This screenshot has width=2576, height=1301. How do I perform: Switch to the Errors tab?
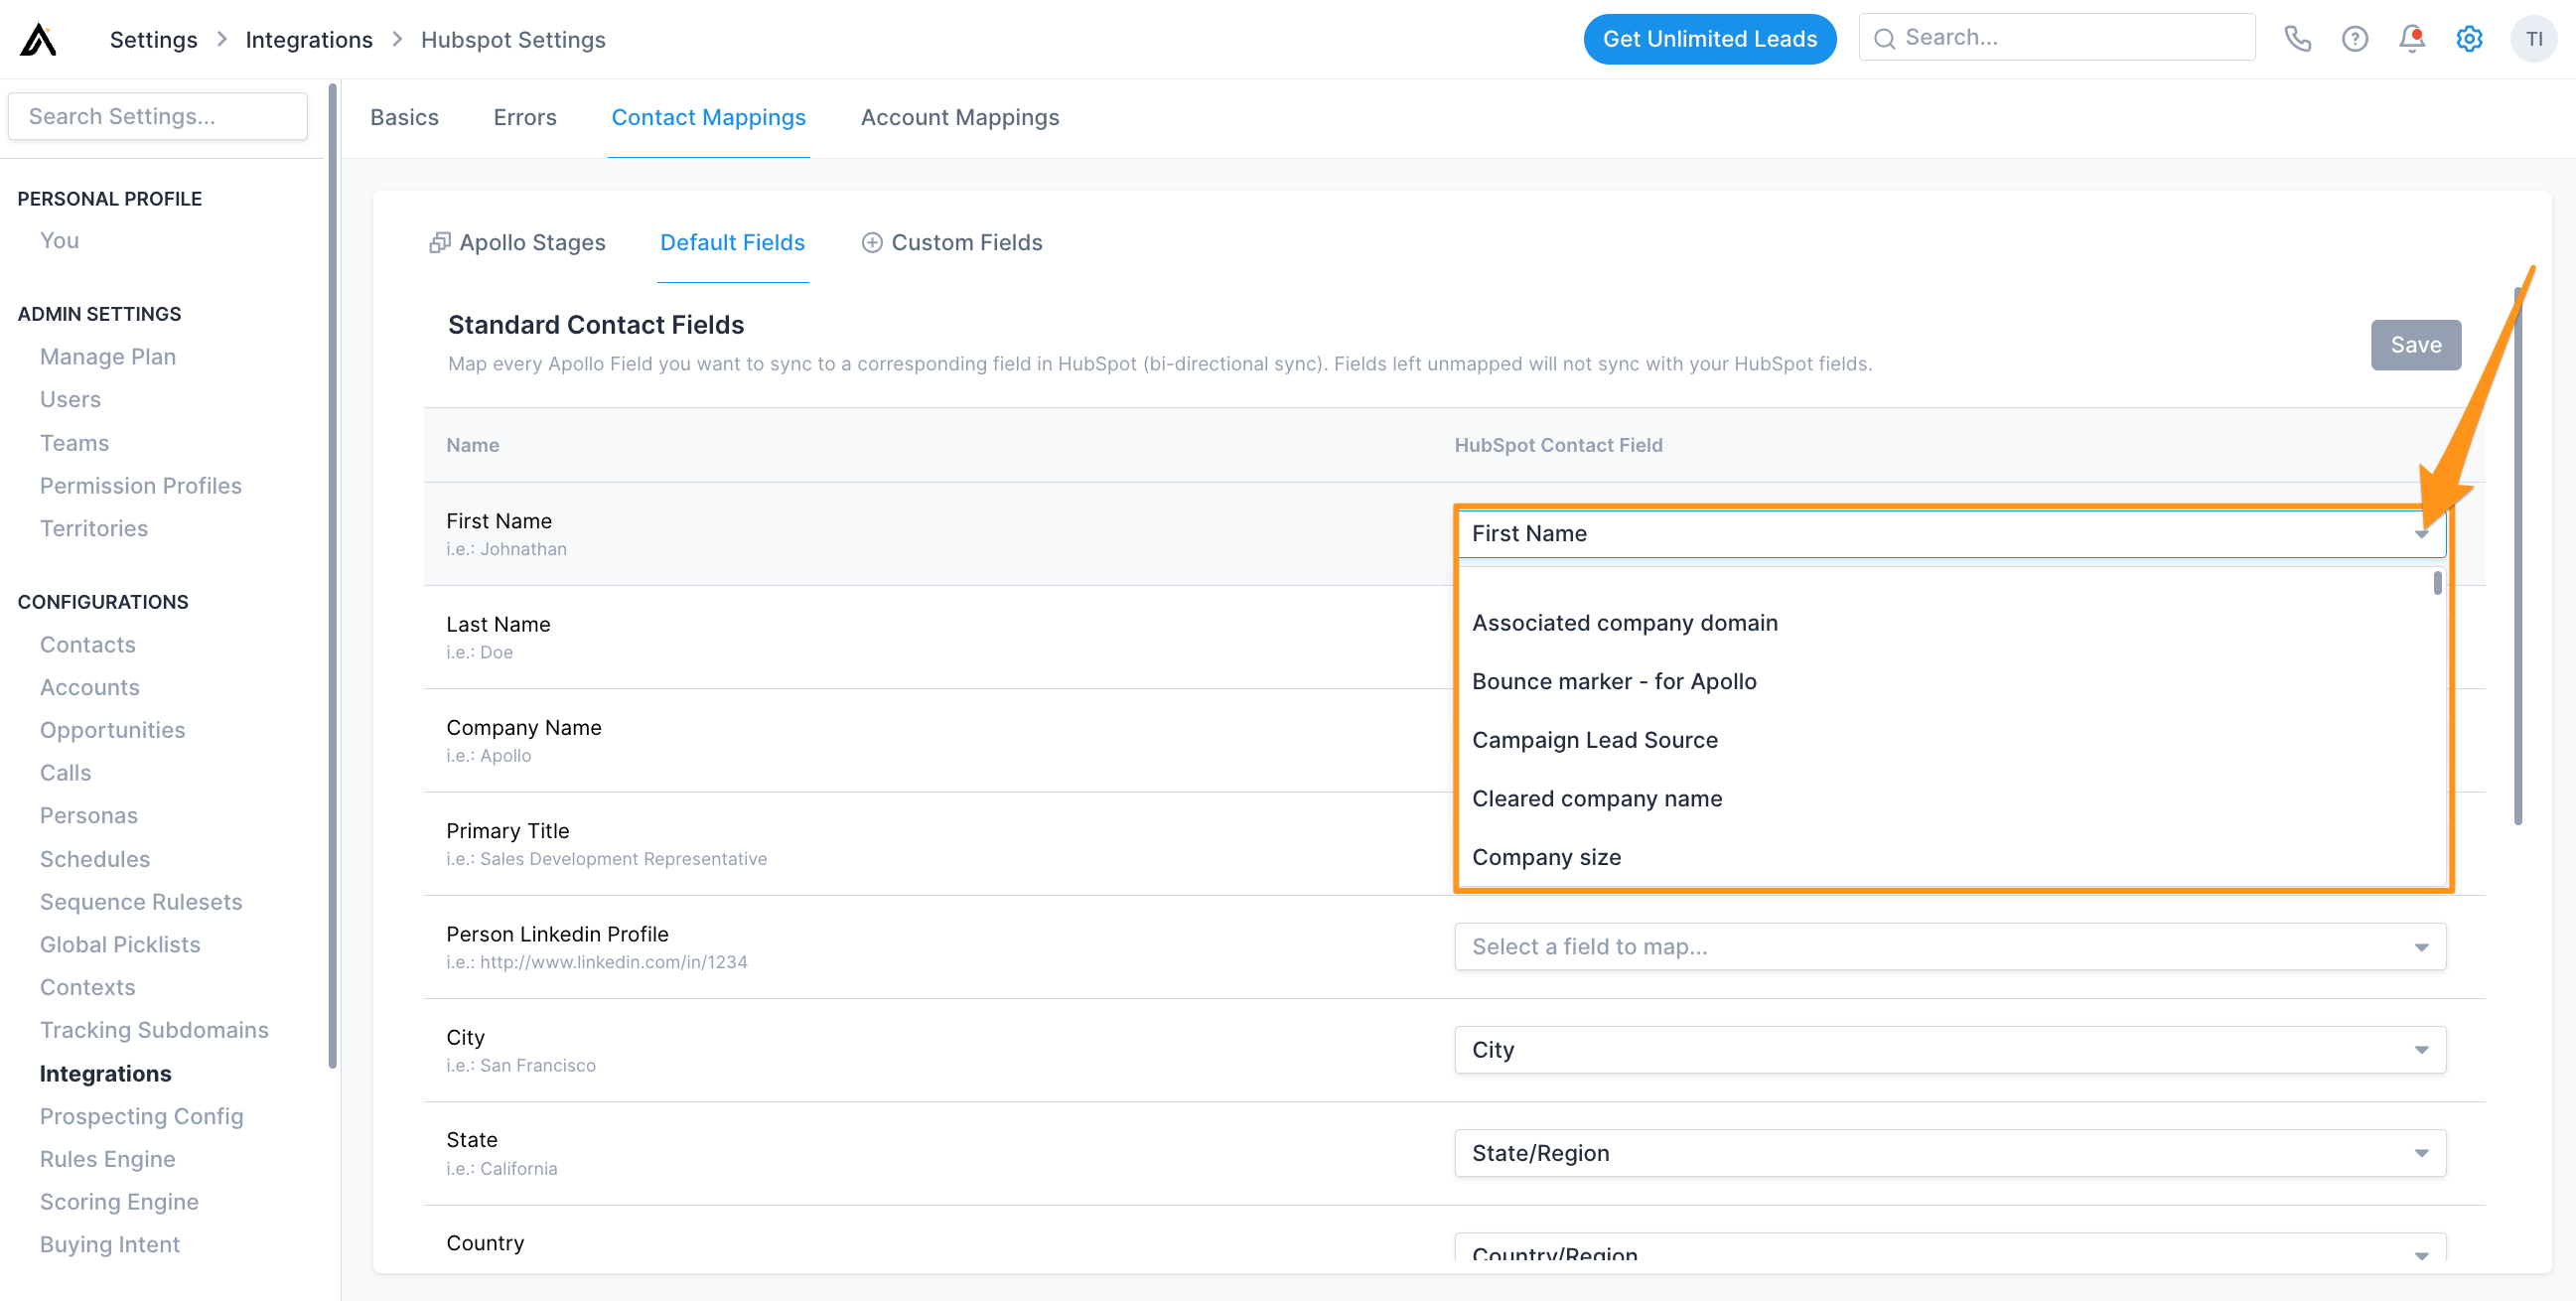[x=524, y=117]
